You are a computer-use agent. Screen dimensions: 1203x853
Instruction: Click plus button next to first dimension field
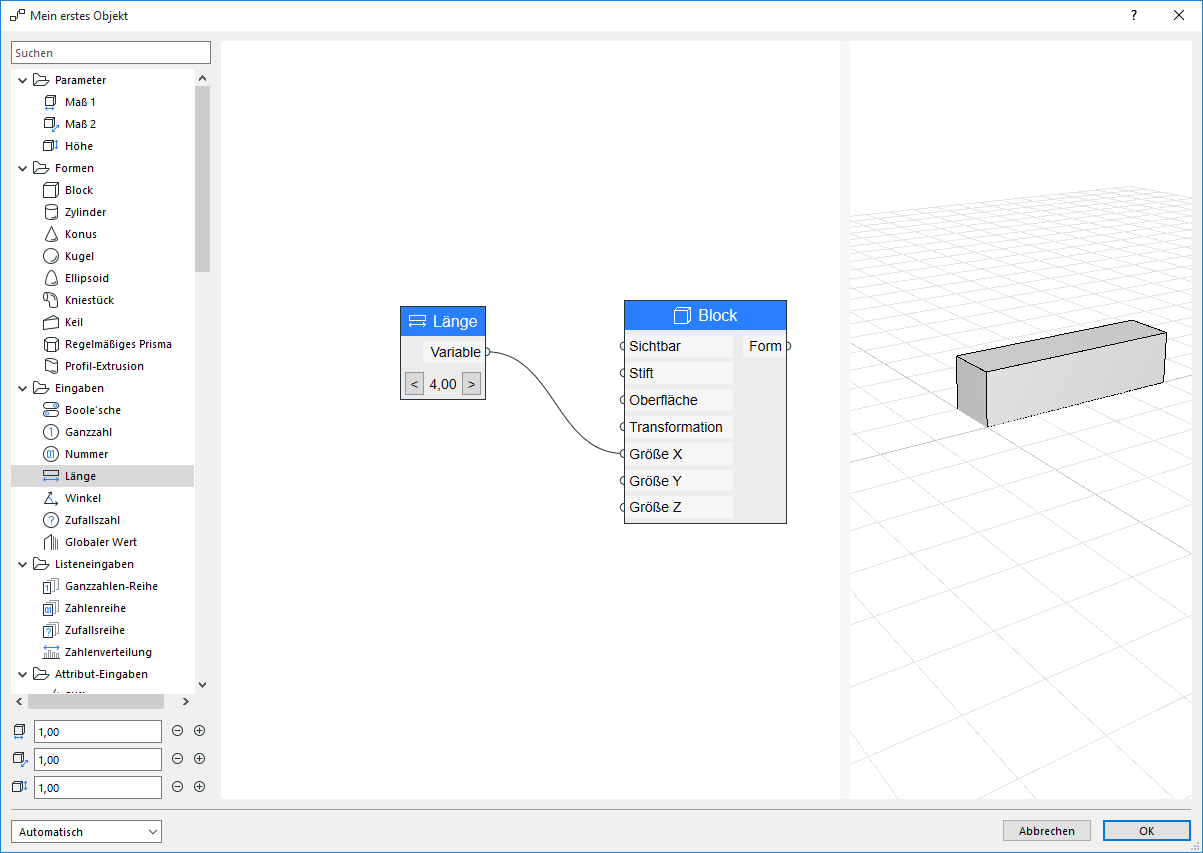pyautogui.click(x=199, y=731)
